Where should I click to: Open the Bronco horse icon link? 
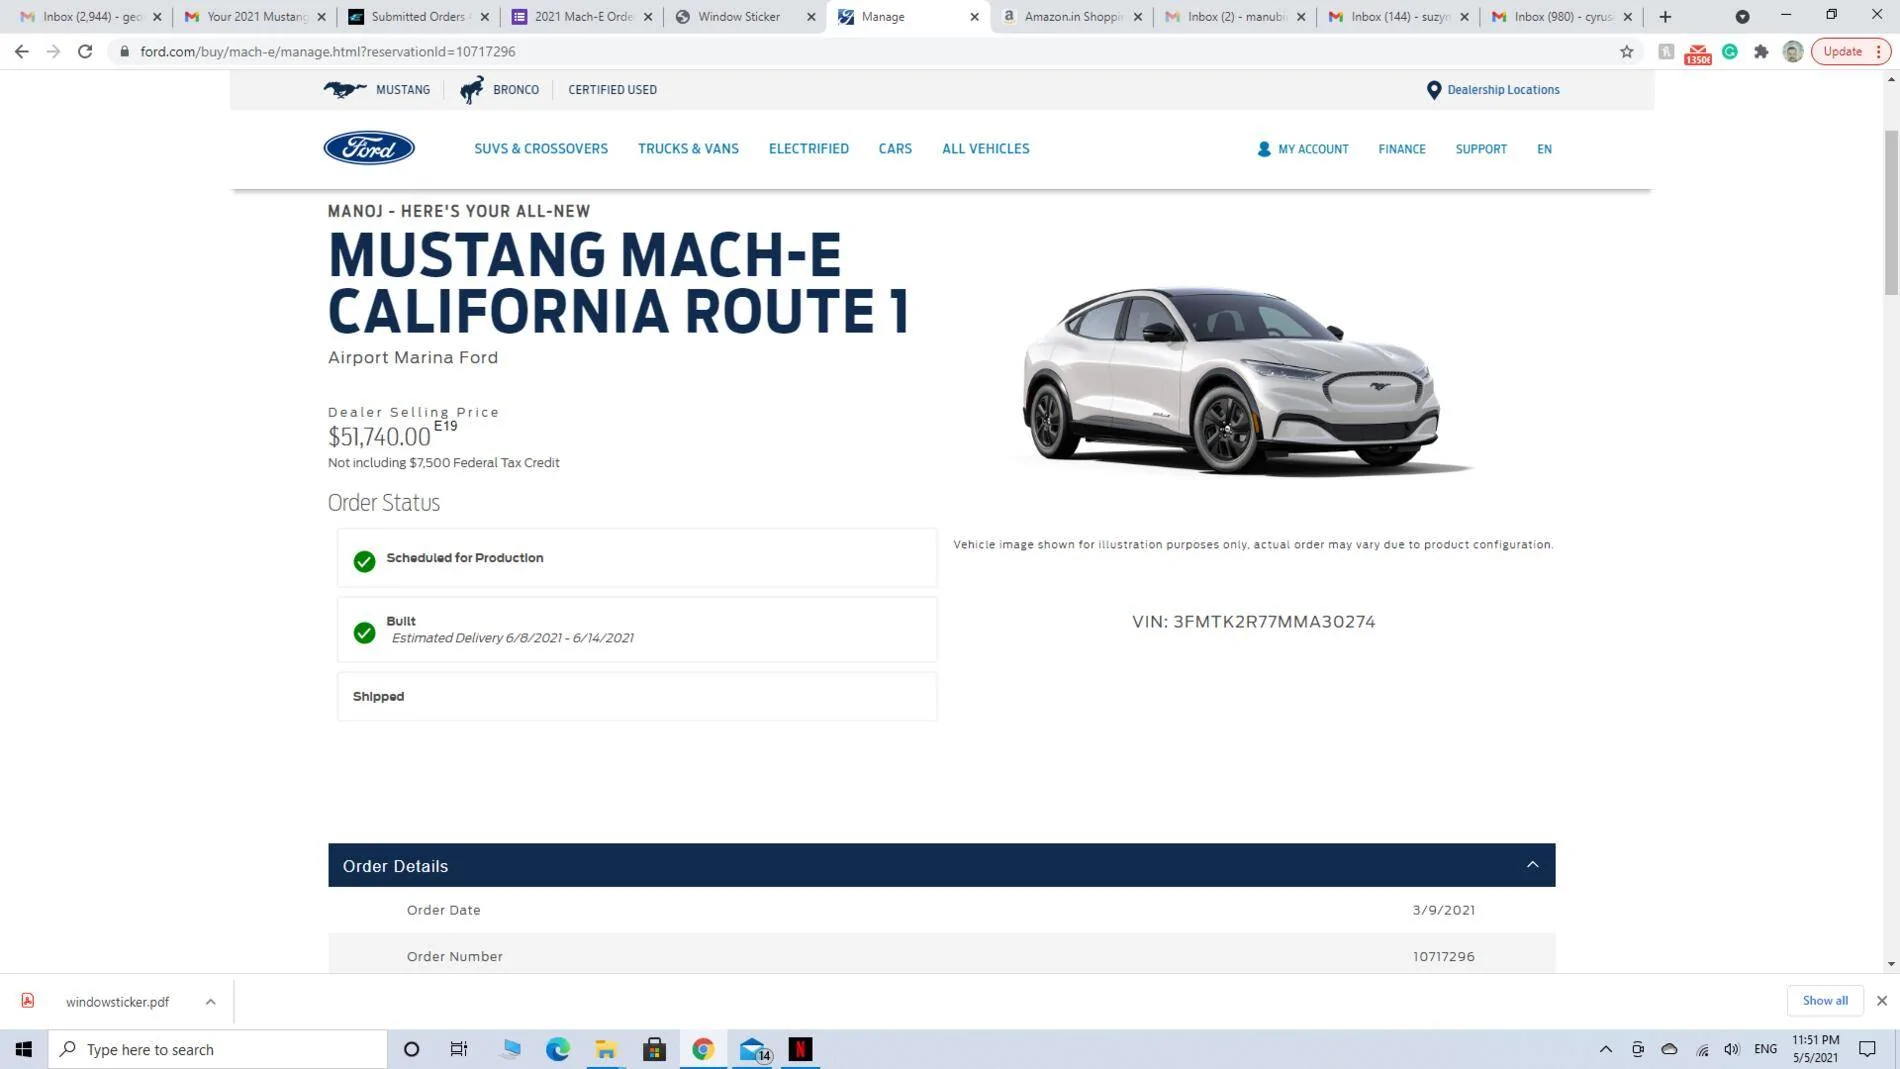pyautogui.click(x=471, y=89)
